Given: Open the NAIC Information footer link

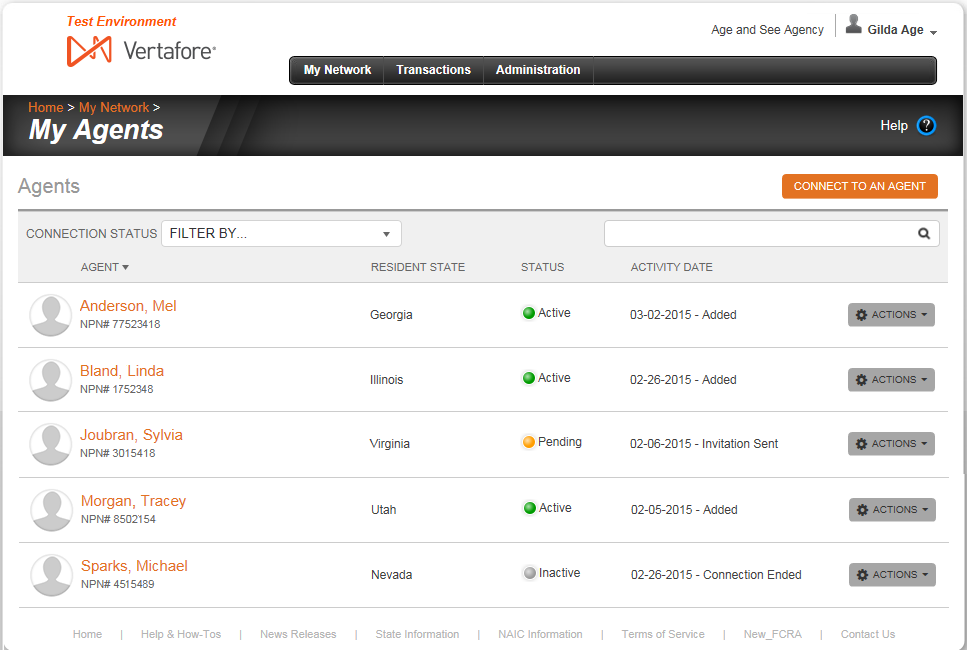Looking at the screenshot, I should pyautogui.click(x=540, y=634).
